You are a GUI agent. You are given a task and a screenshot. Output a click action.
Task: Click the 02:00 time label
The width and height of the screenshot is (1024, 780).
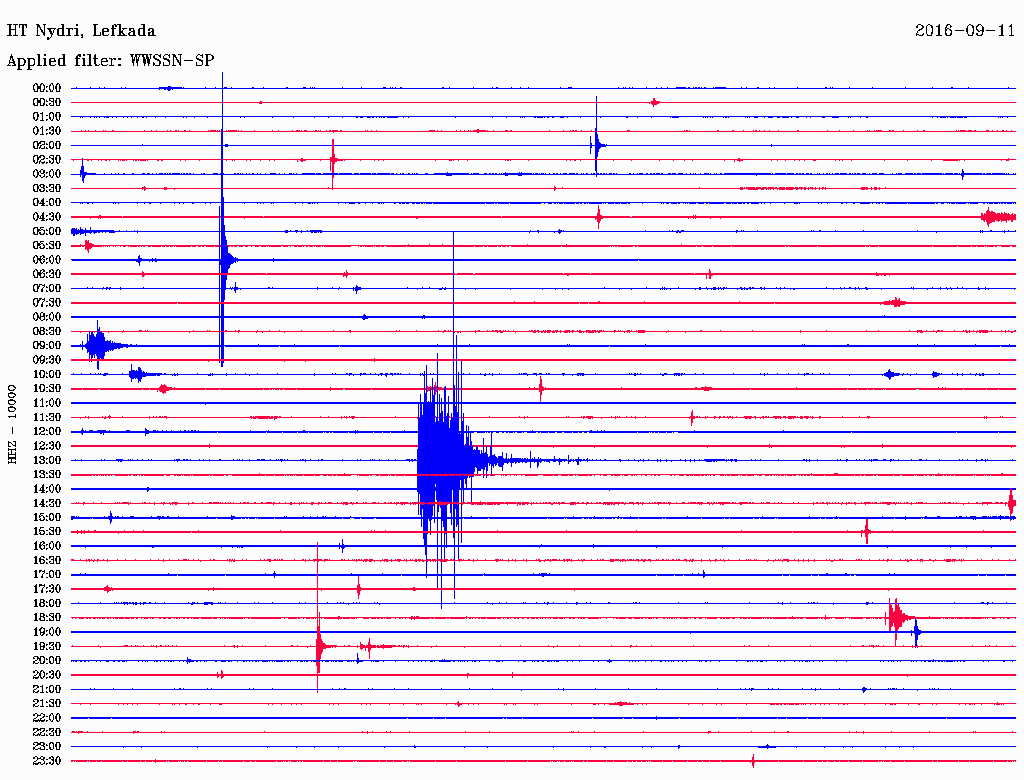[x=47, y=146]
